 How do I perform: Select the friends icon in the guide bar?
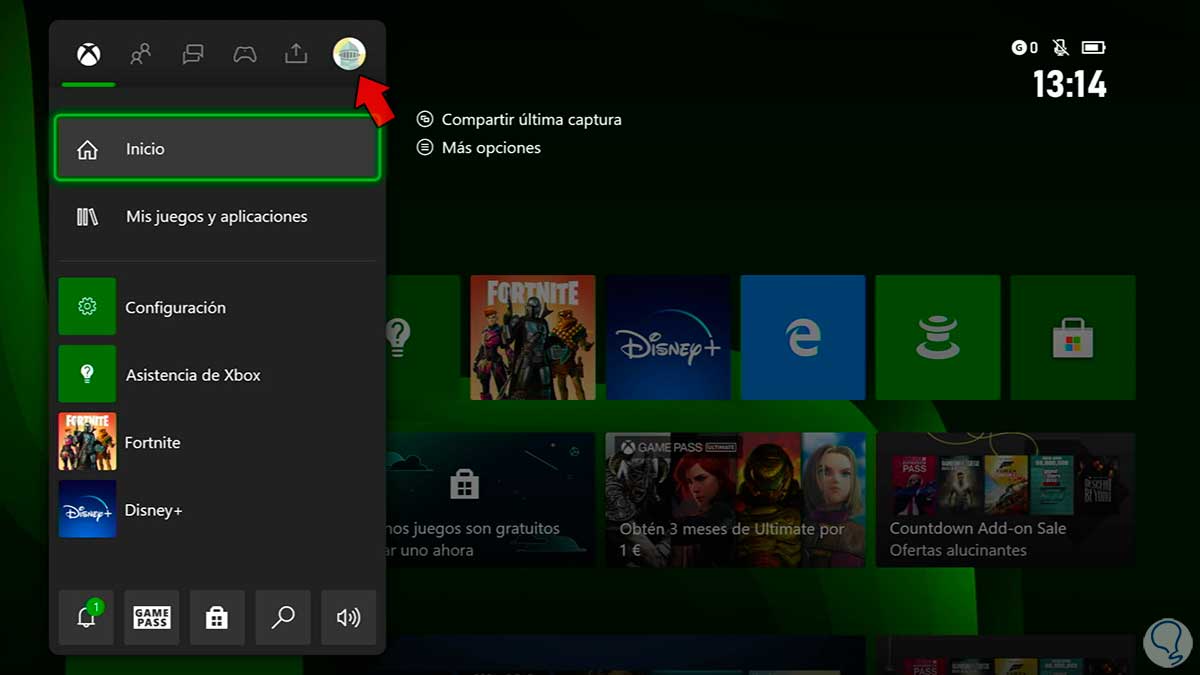pyautogui.click(x=141, y=54)
